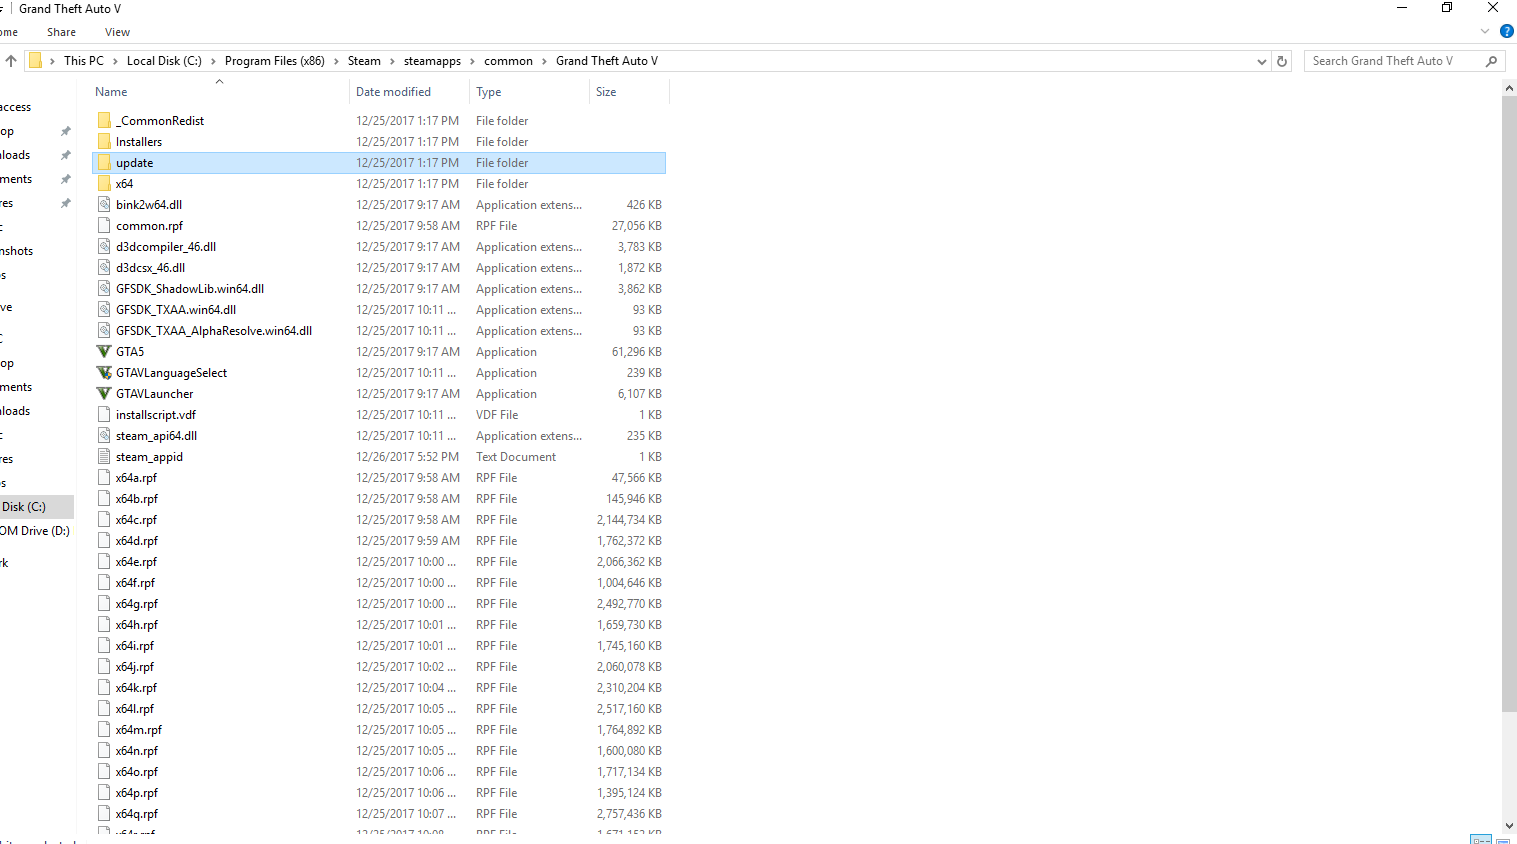
Task: Sort files by the Type column
Action: [x=489, y=92]
